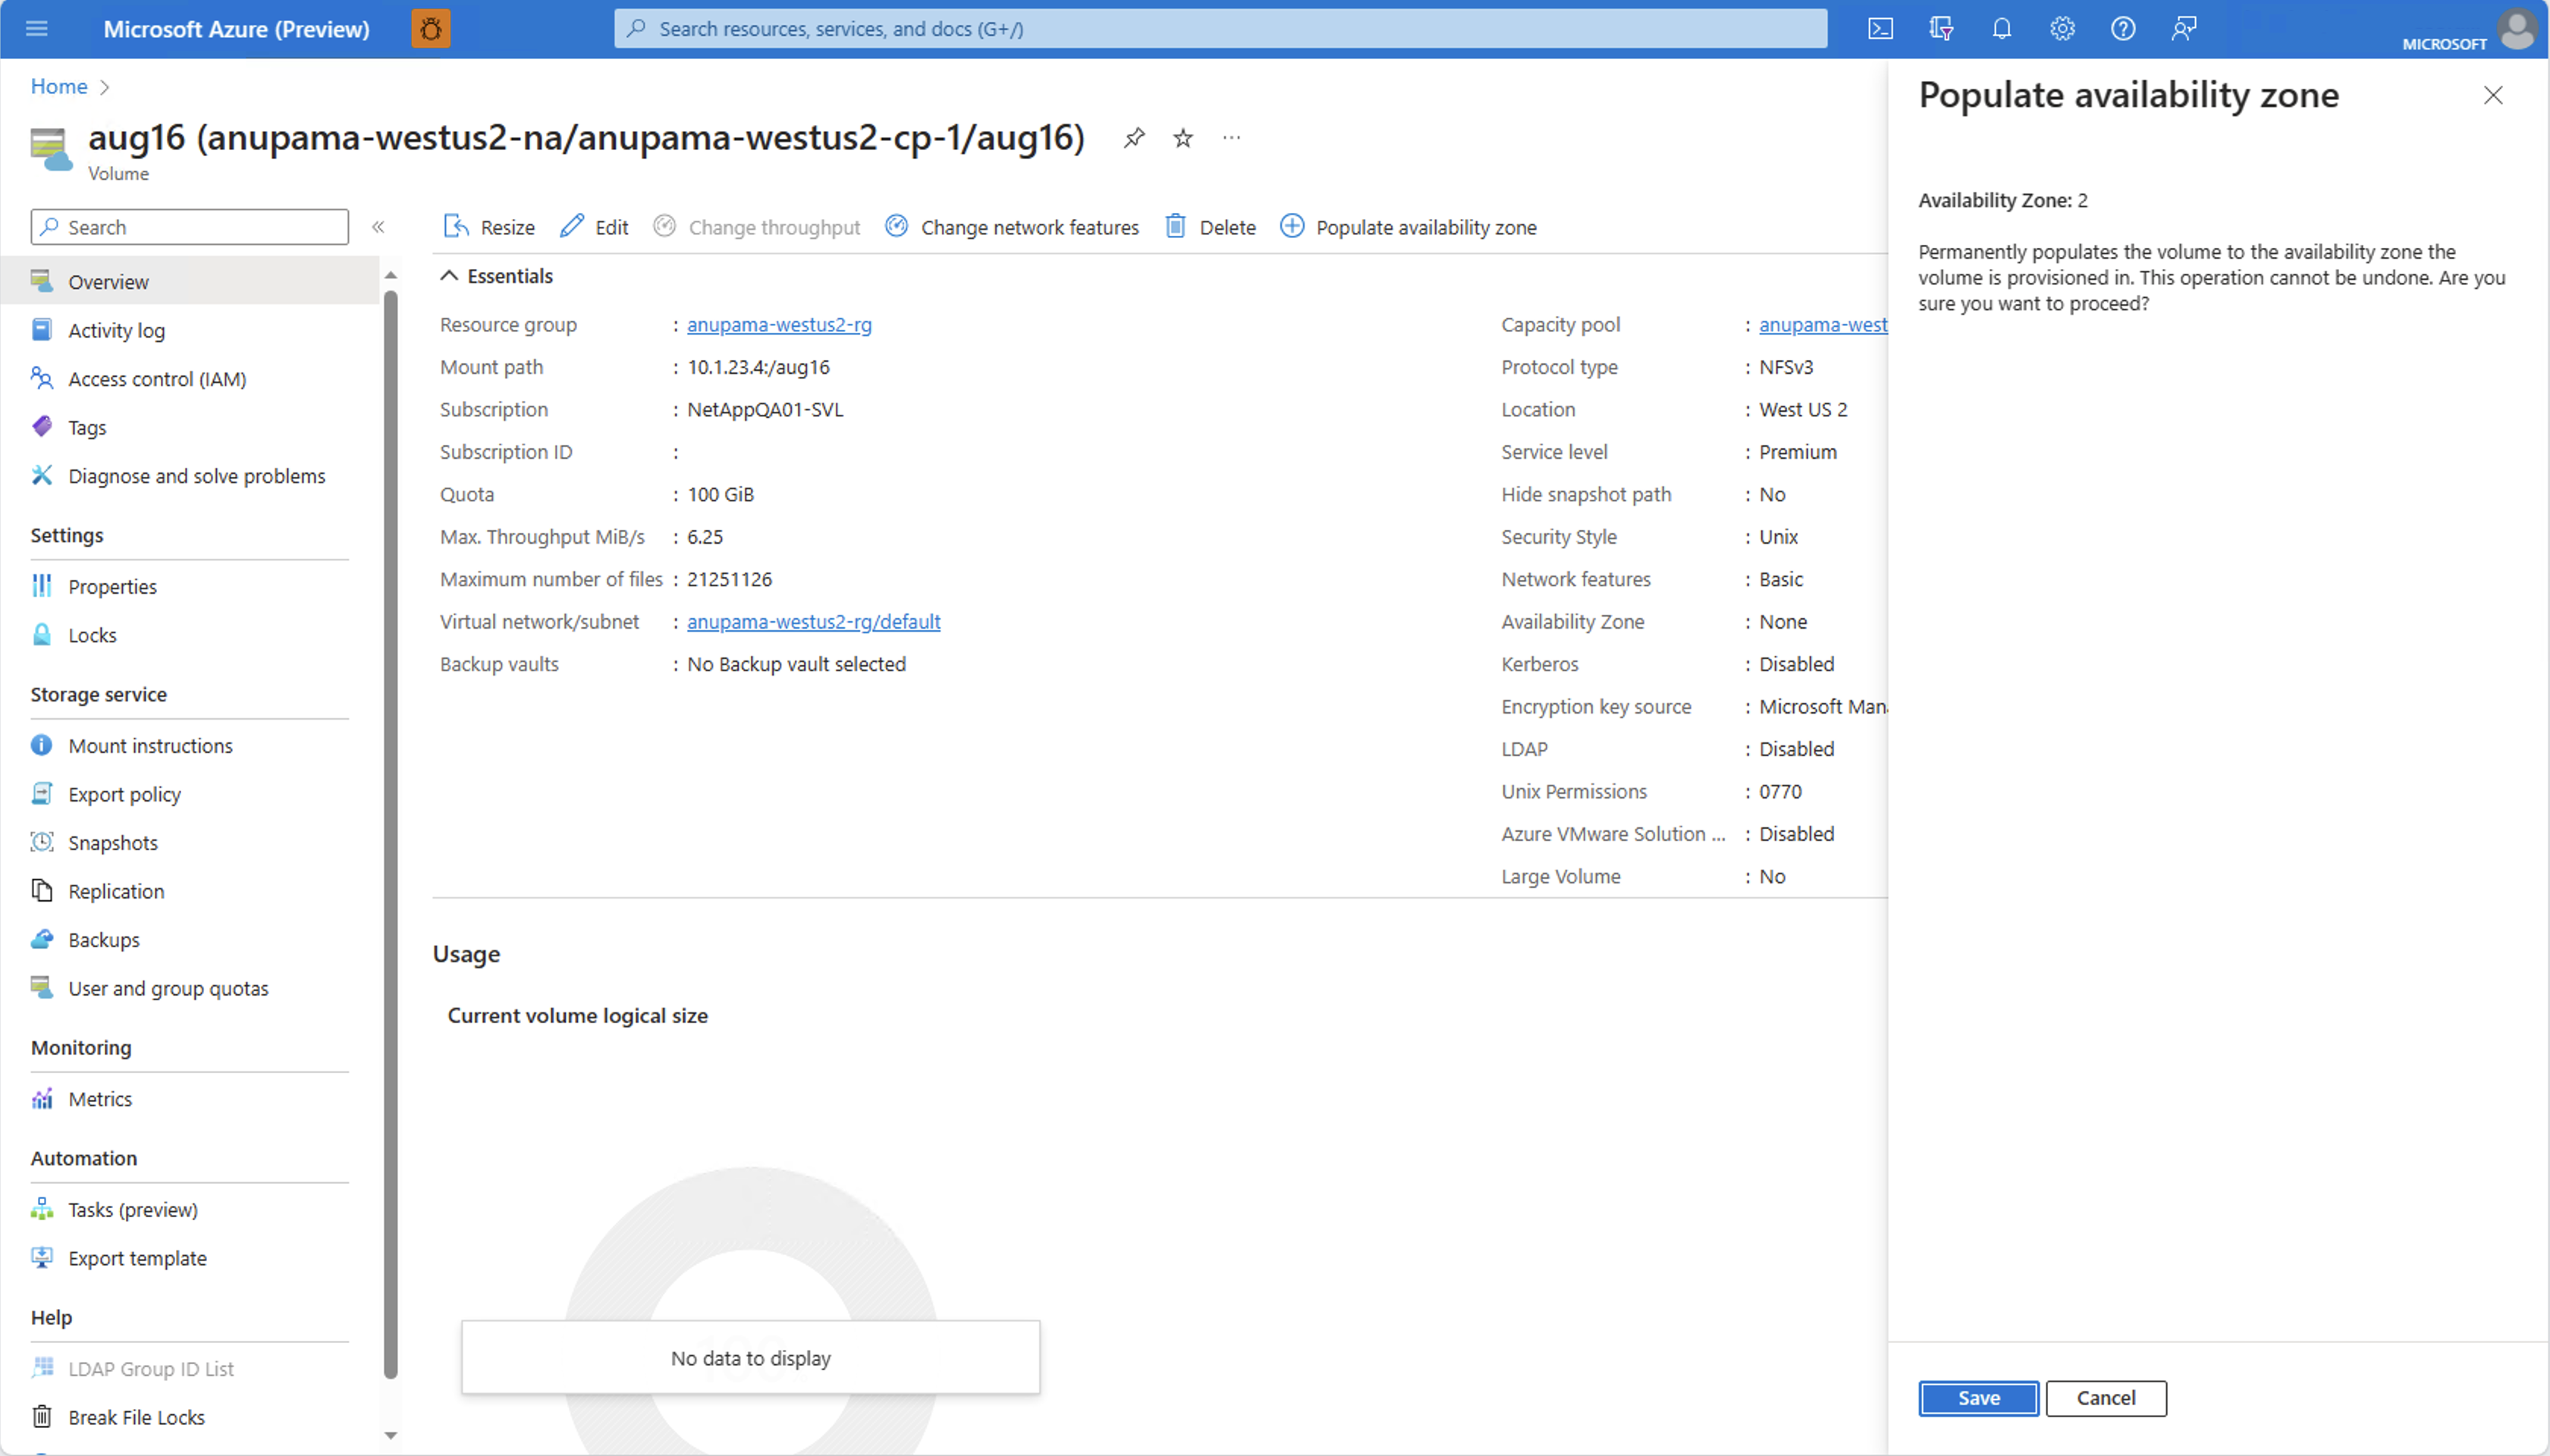This screenshot has width=2550, height=1456.
Task: Open the notifications bell
Action: pos(2001,29)
